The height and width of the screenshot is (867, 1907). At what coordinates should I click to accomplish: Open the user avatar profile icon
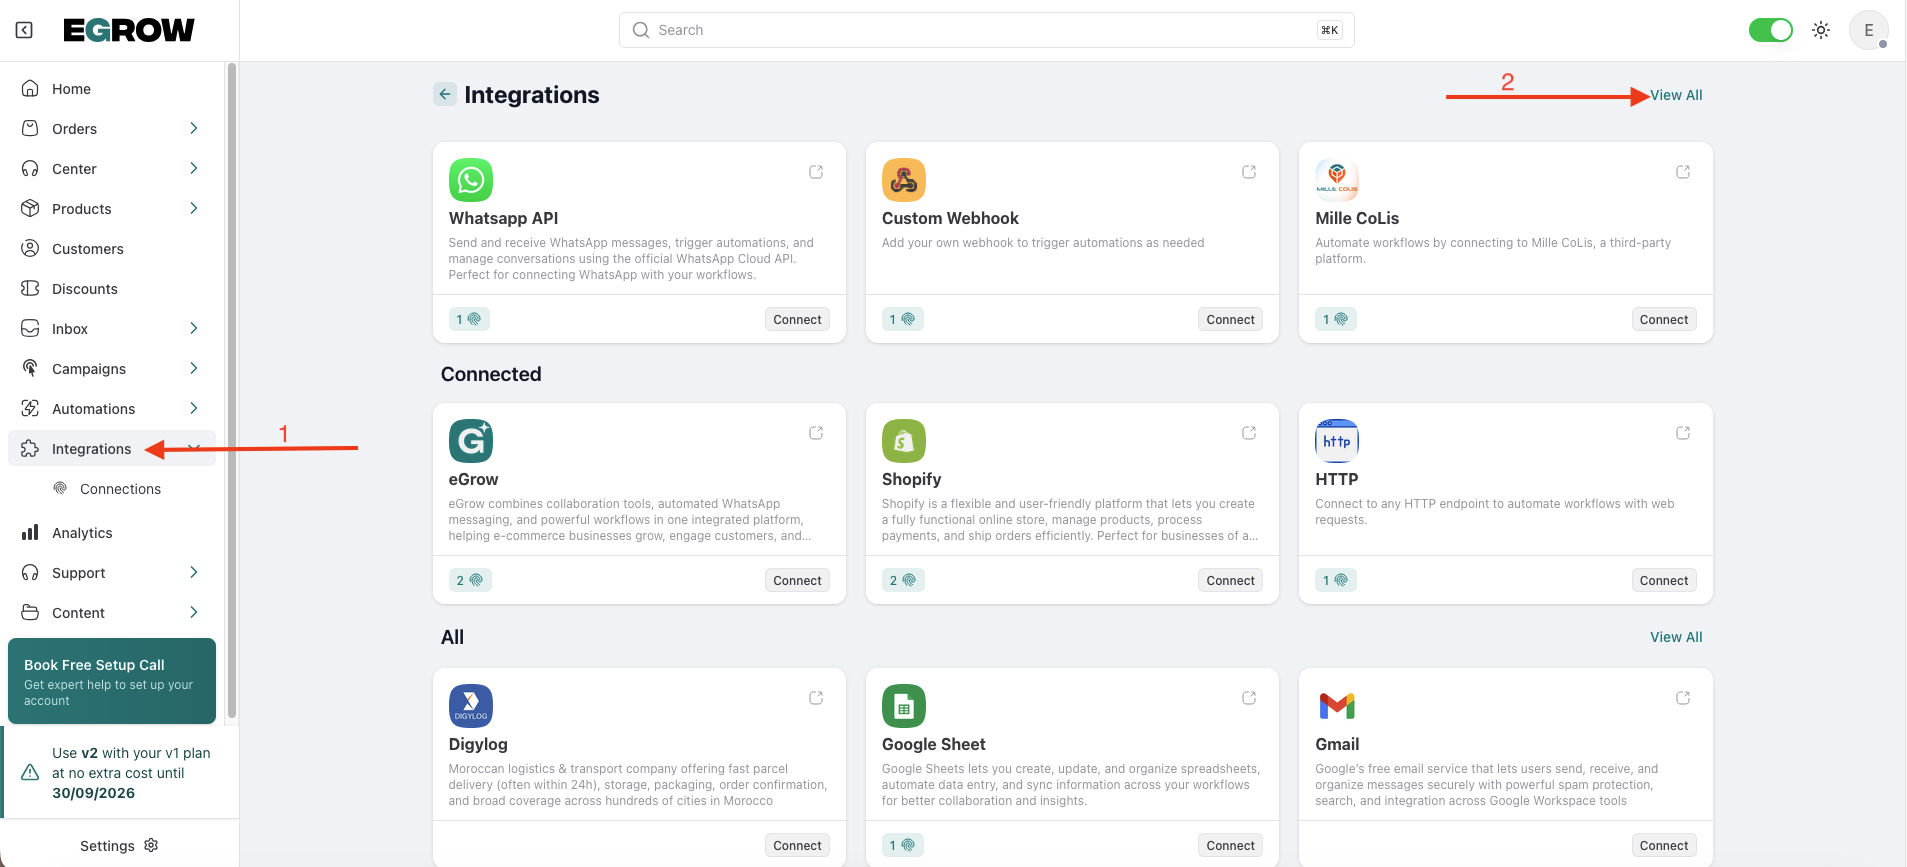point(1868,30)
